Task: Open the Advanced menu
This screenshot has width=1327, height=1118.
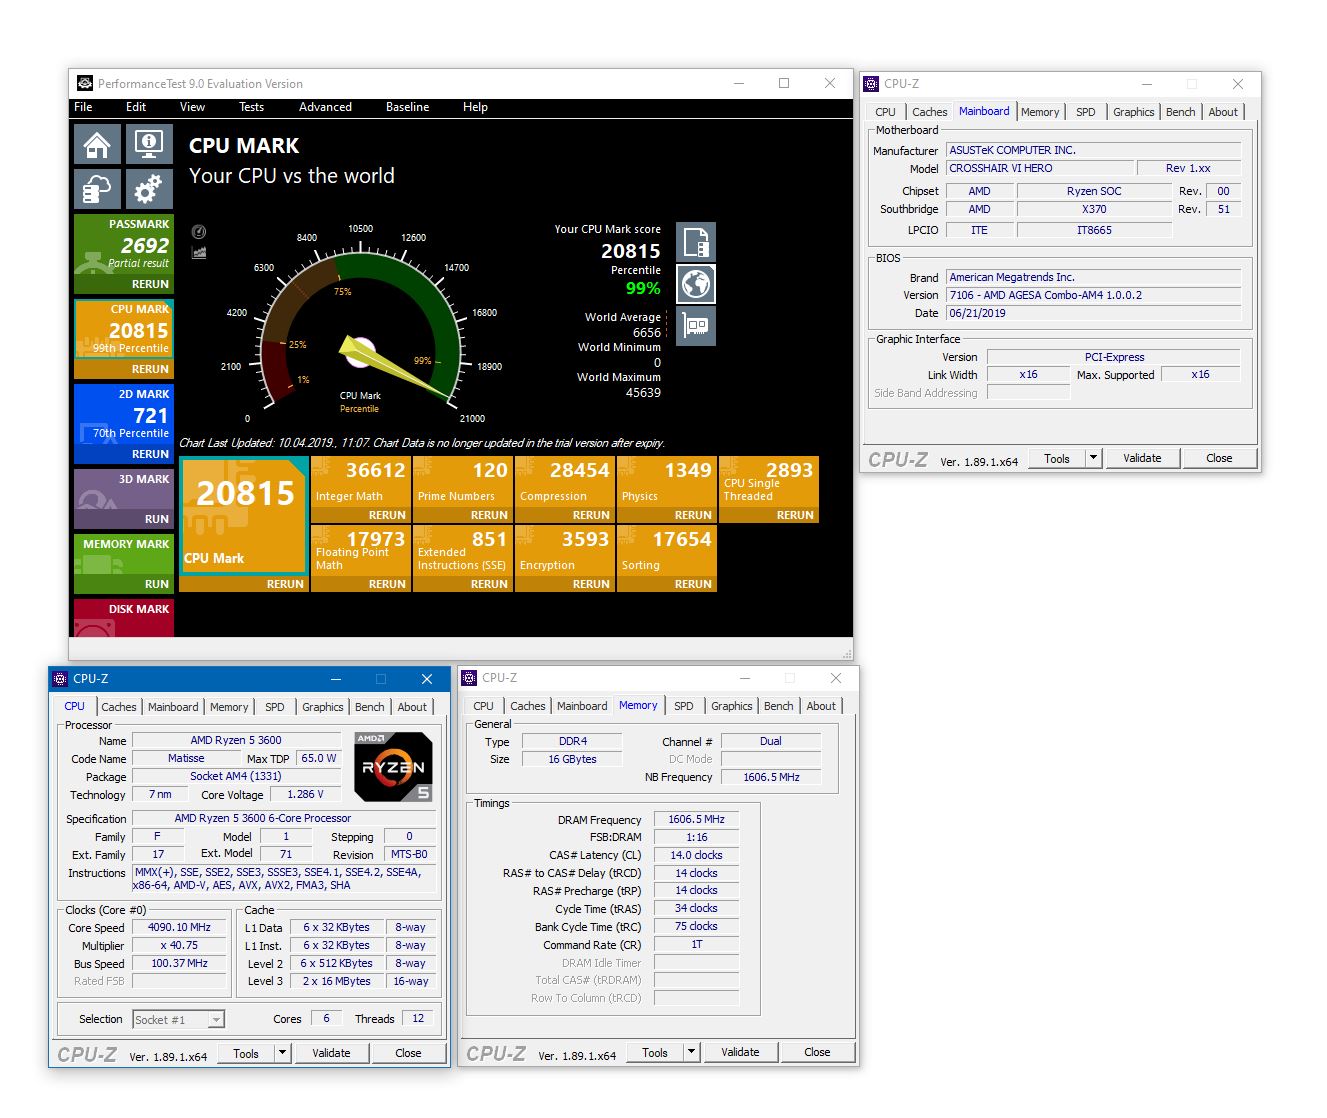Action: point(325,107)
